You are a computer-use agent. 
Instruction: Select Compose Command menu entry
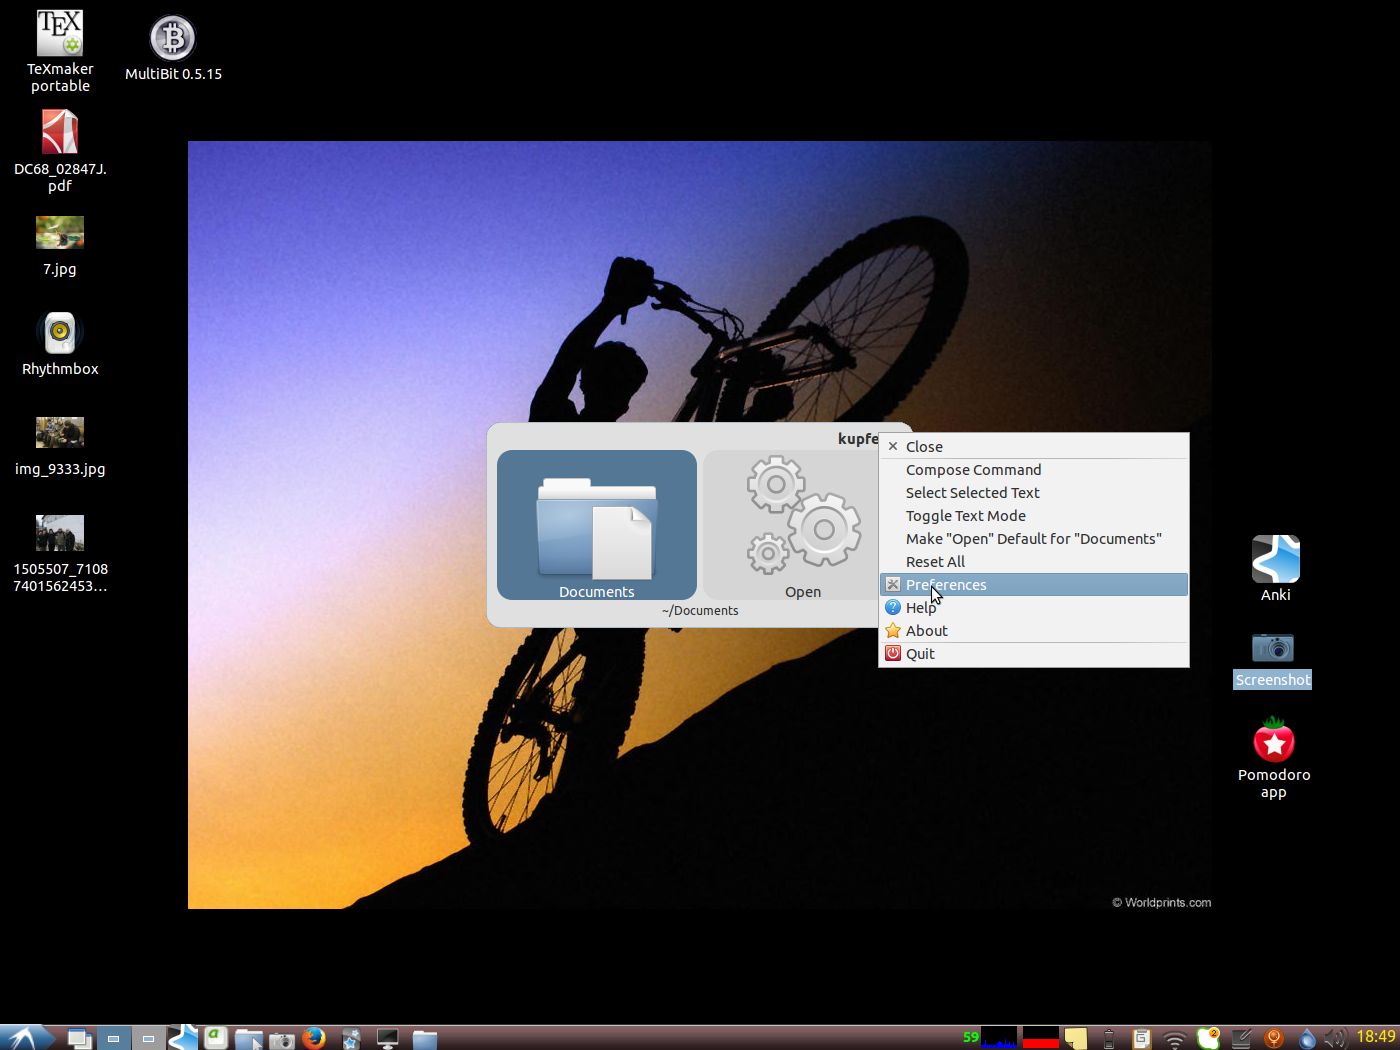point(1034,470)
